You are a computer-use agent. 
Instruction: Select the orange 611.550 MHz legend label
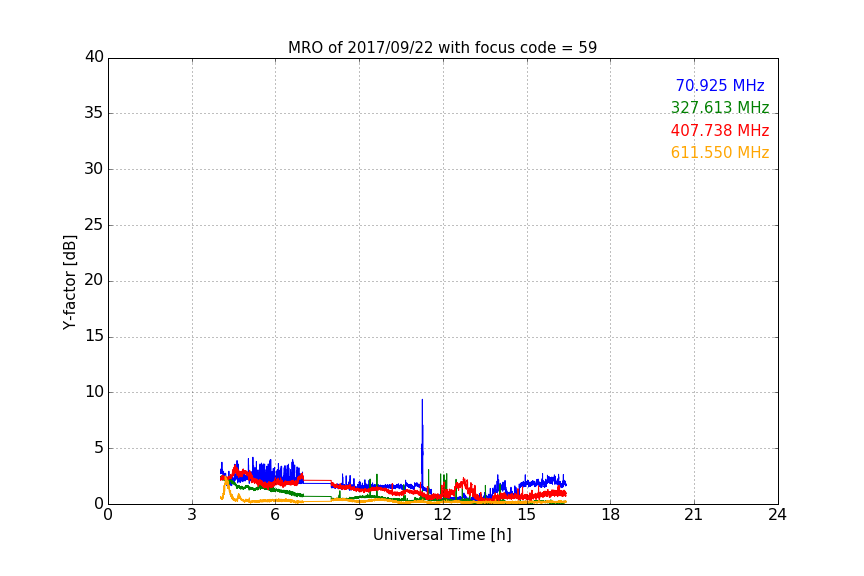[x=720, y=152]
